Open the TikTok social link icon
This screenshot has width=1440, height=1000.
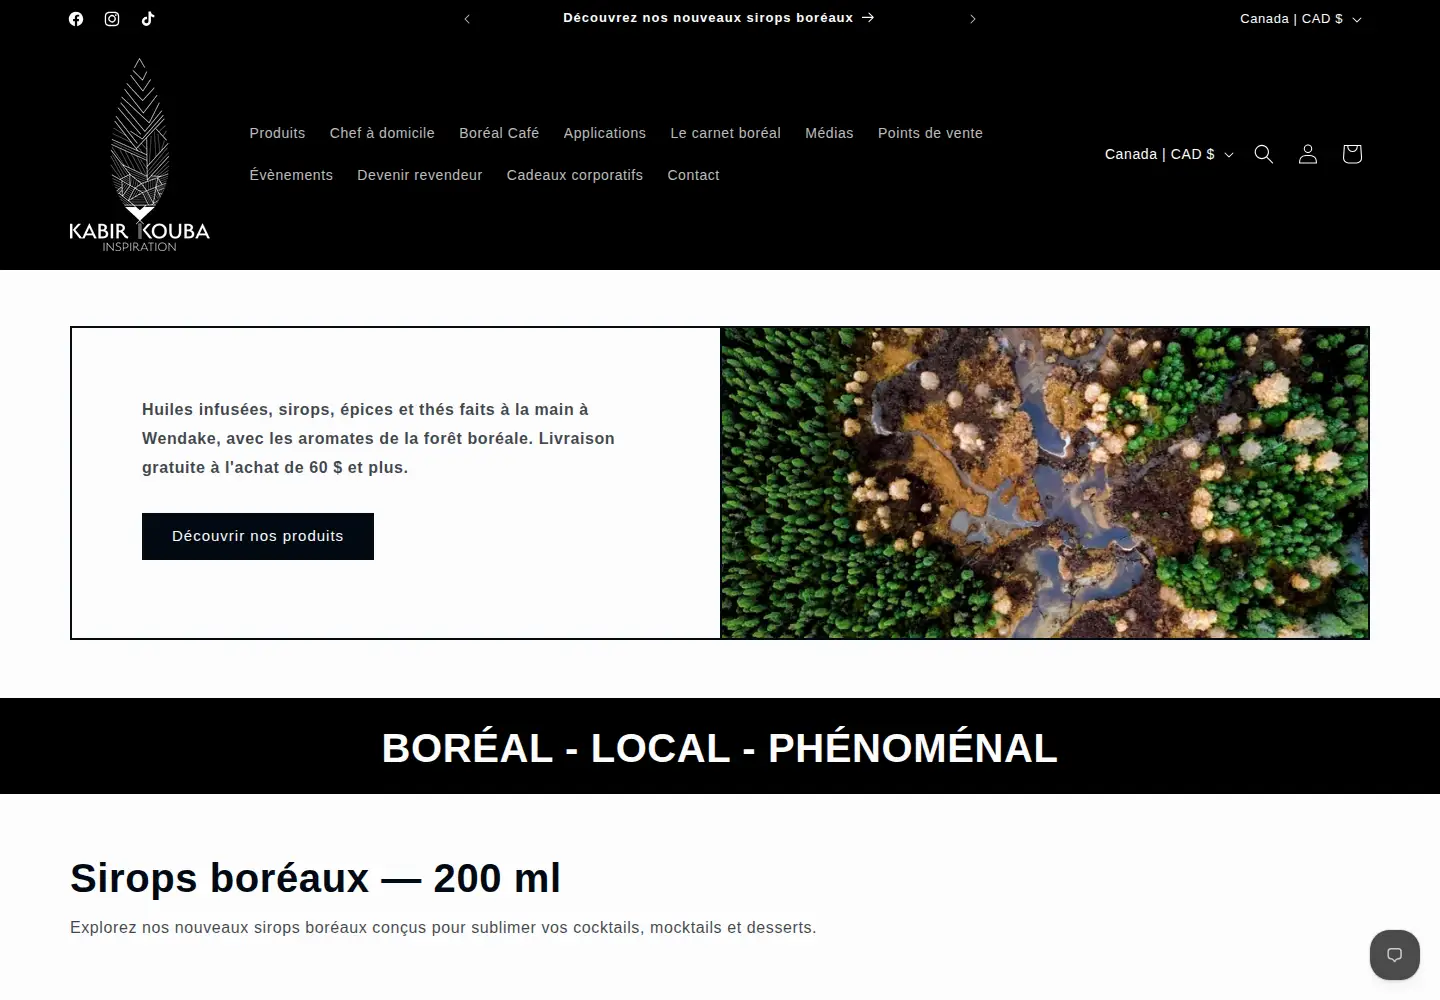[148, 19]
